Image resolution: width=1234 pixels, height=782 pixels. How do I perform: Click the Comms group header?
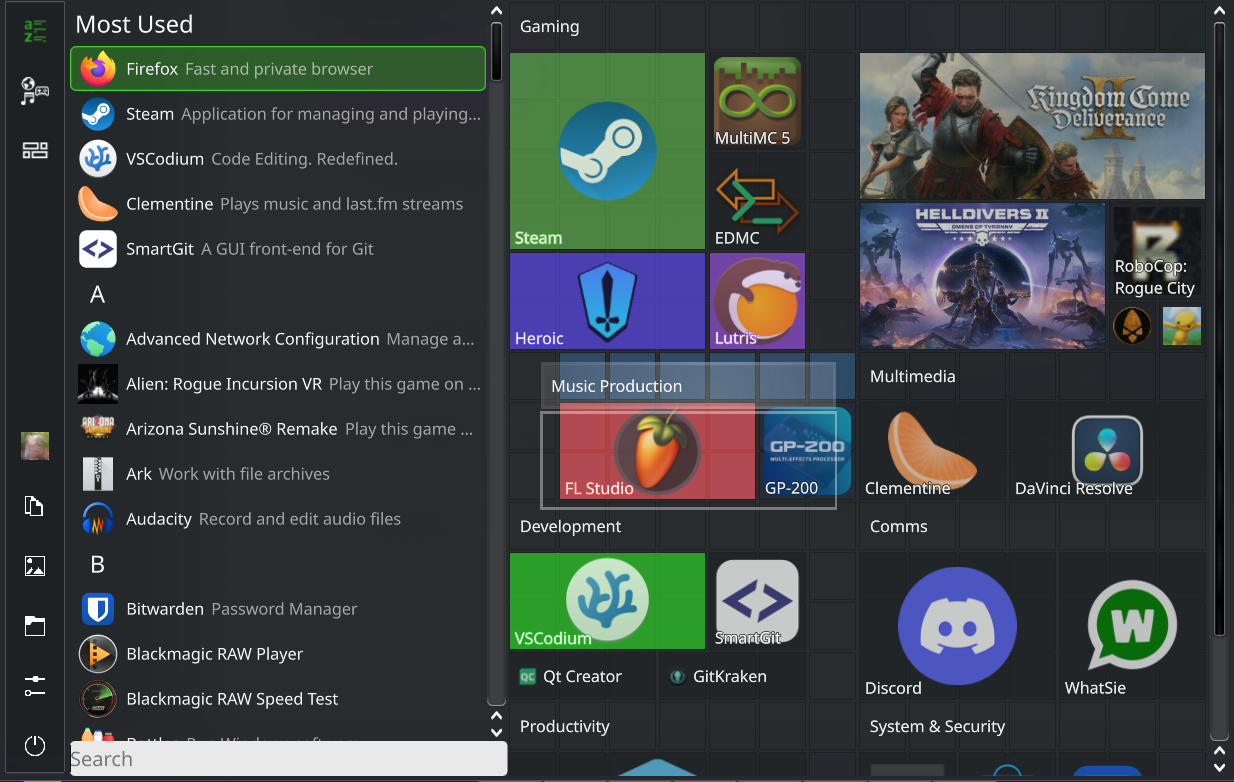click(898, 527)
